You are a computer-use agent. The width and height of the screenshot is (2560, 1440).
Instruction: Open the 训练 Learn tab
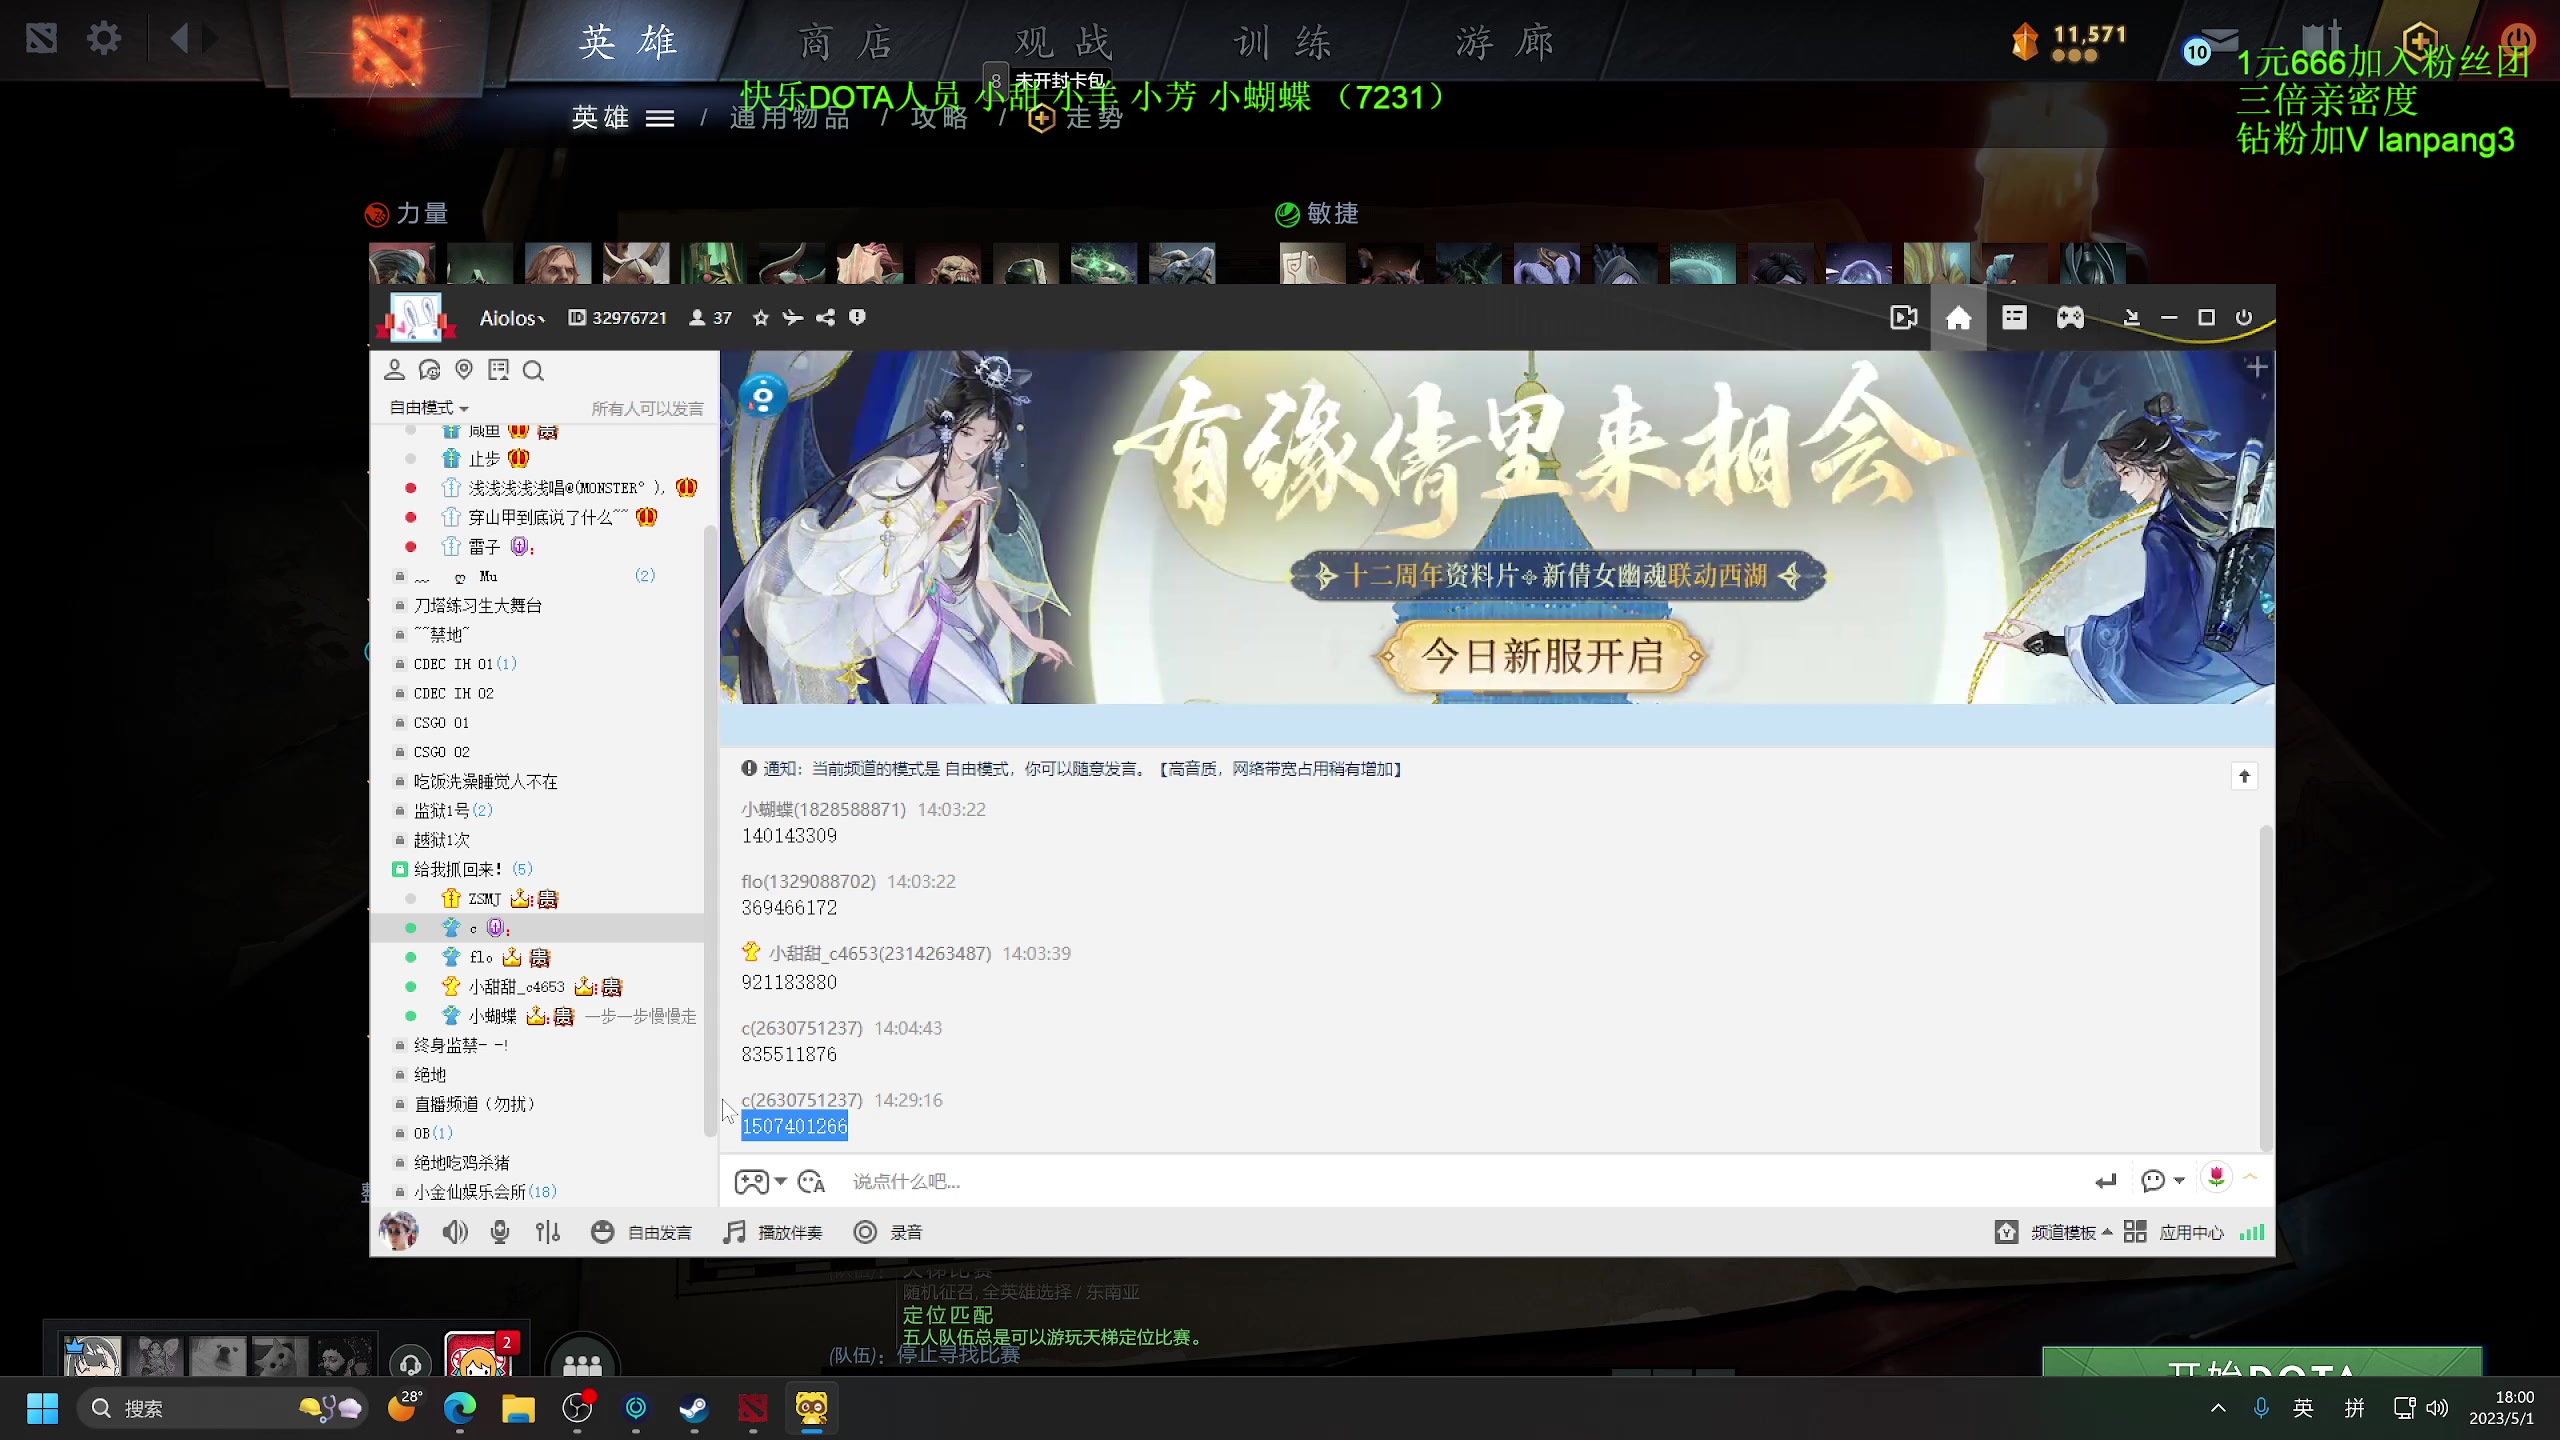[x=1283, y=43]
